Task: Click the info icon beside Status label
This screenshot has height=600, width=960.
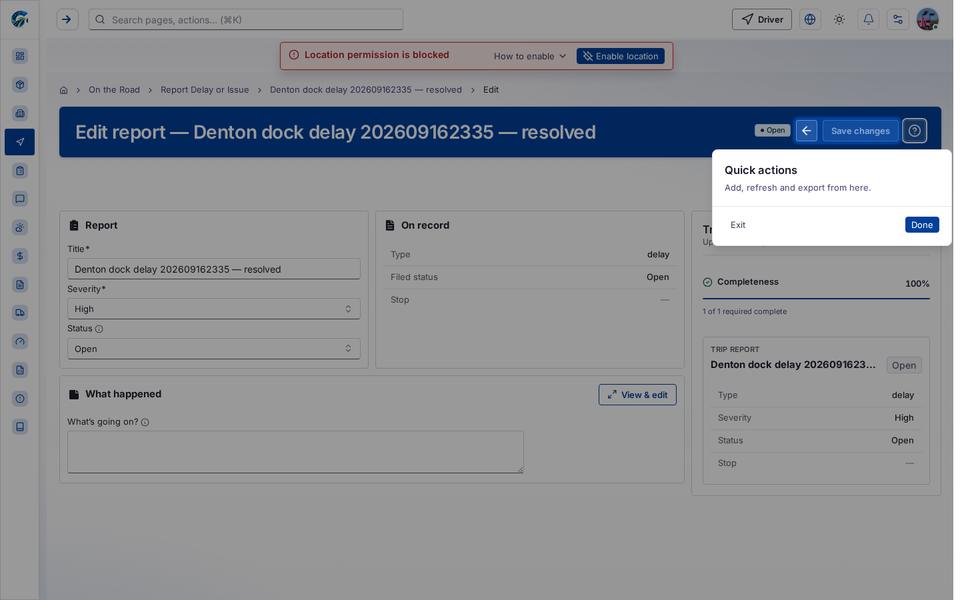Action: 99,329
